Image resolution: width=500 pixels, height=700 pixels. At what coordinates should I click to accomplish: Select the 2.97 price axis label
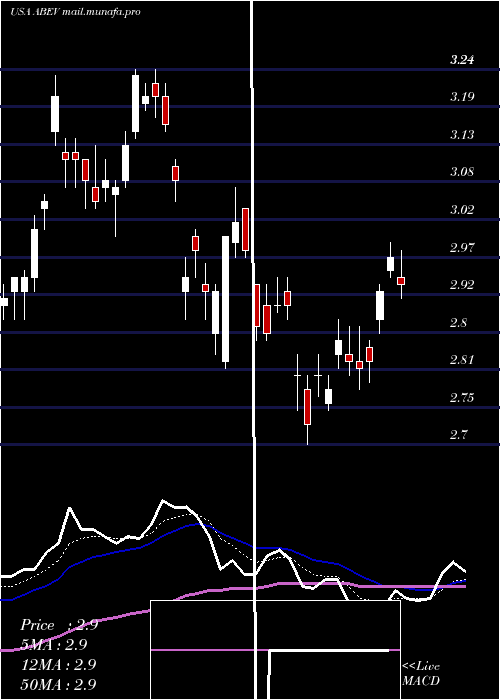click(462, 247)
